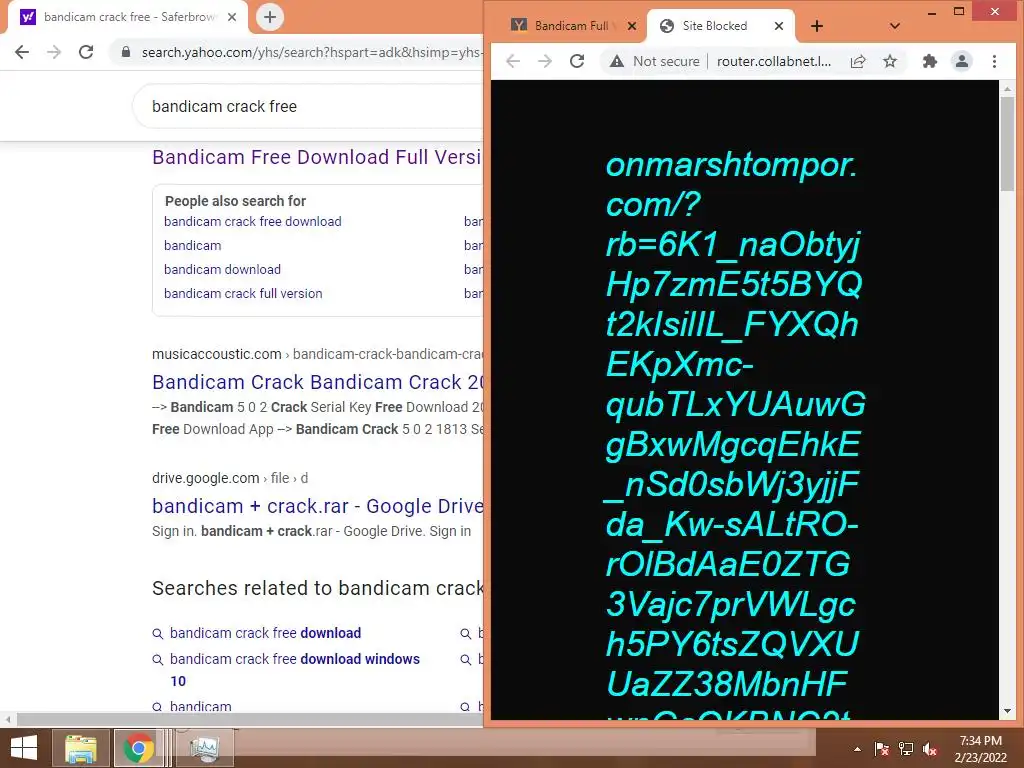1024x768 pixels.
Task: Maximize the Site Blocked browser window
Action: (959, 12)
